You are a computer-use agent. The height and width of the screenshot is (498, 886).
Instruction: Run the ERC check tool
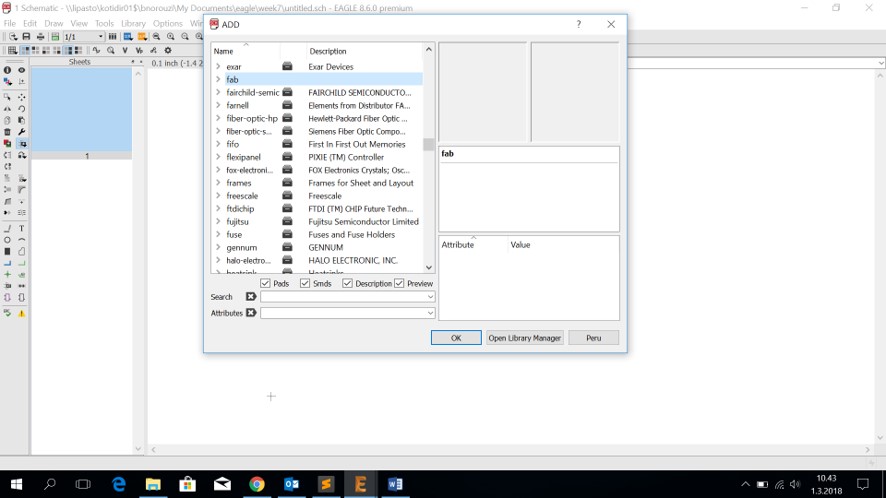point(7,313)
